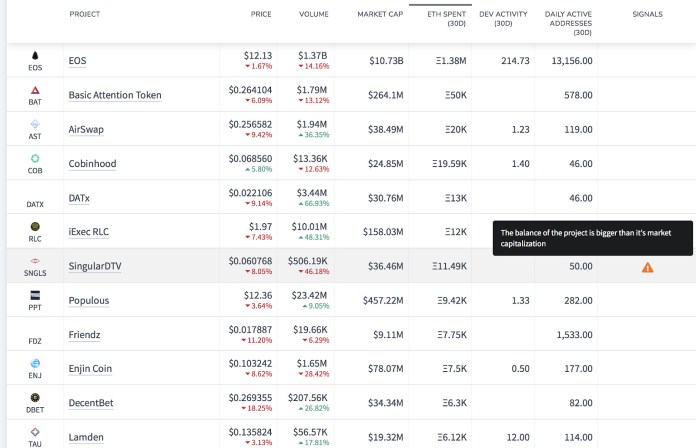
Task: Sort table by Volume column header
Action: tap(314, 14)
